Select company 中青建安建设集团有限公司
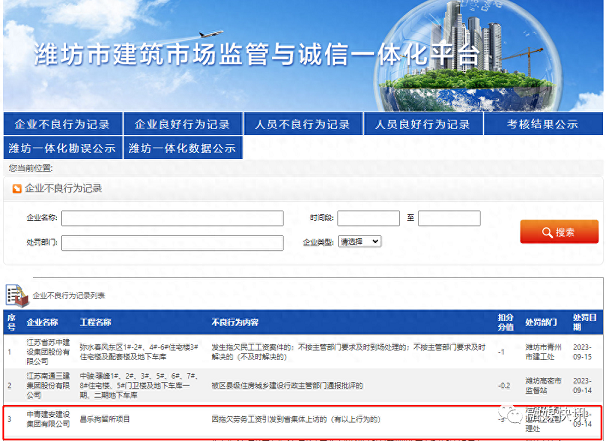 (48, 419)
